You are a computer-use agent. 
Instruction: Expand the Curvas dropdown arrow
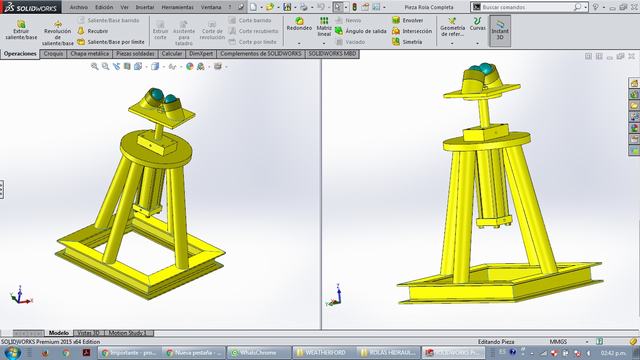[x=477, y=43]
